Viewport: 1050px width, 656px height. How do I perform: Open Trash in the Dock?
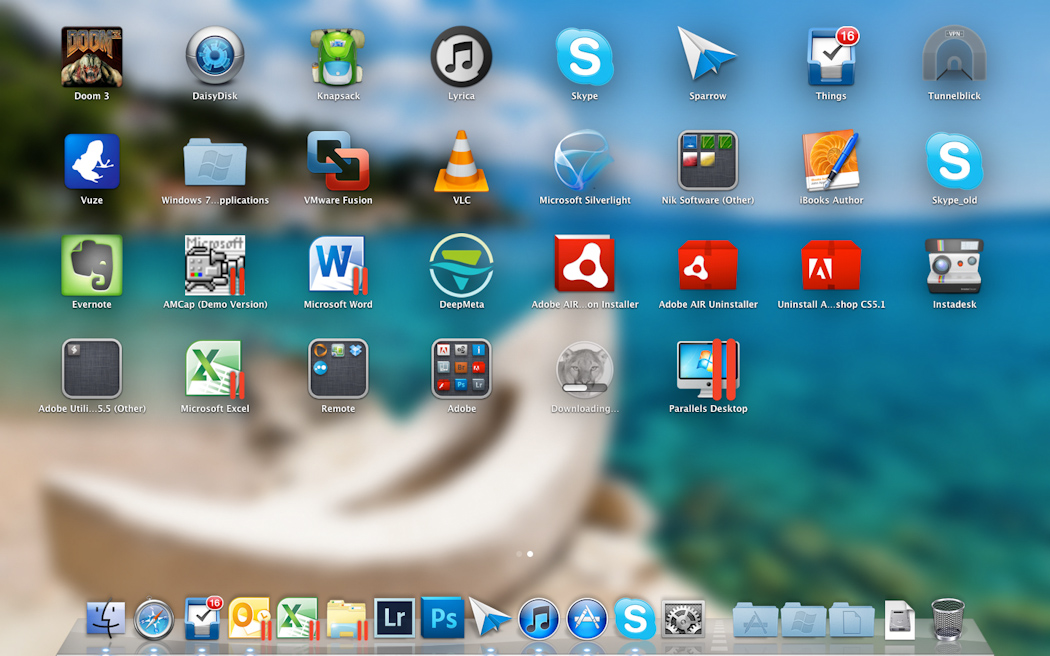tap(948, 619)
